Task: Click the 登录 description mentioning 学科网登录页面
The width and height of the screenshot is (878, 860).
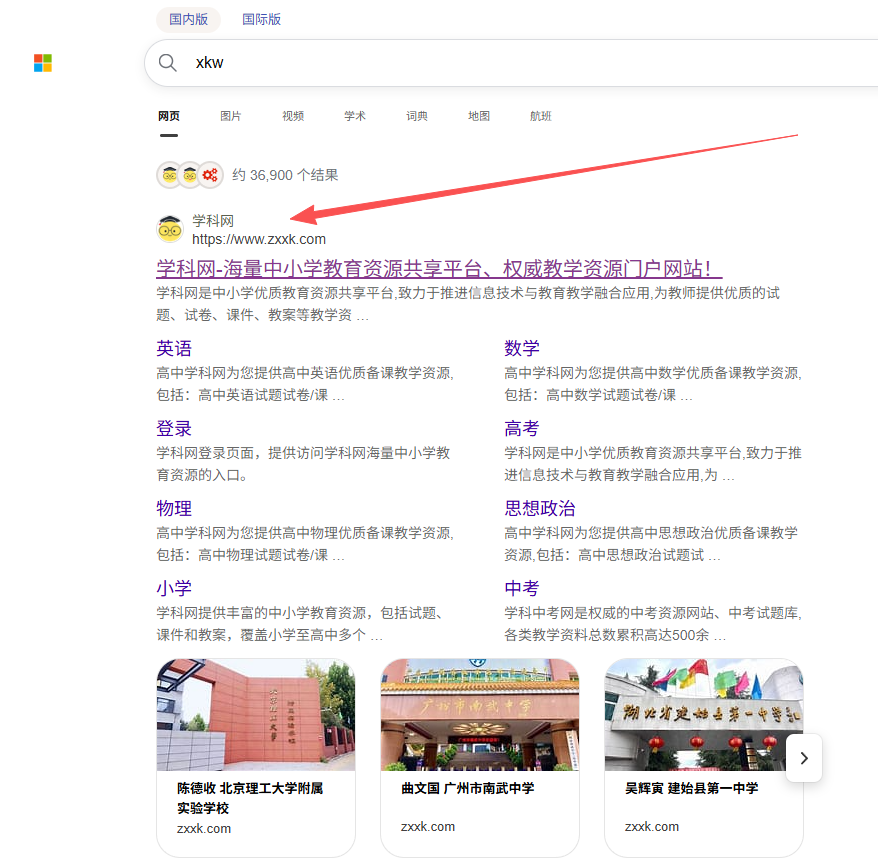Action: coord(303,464)
